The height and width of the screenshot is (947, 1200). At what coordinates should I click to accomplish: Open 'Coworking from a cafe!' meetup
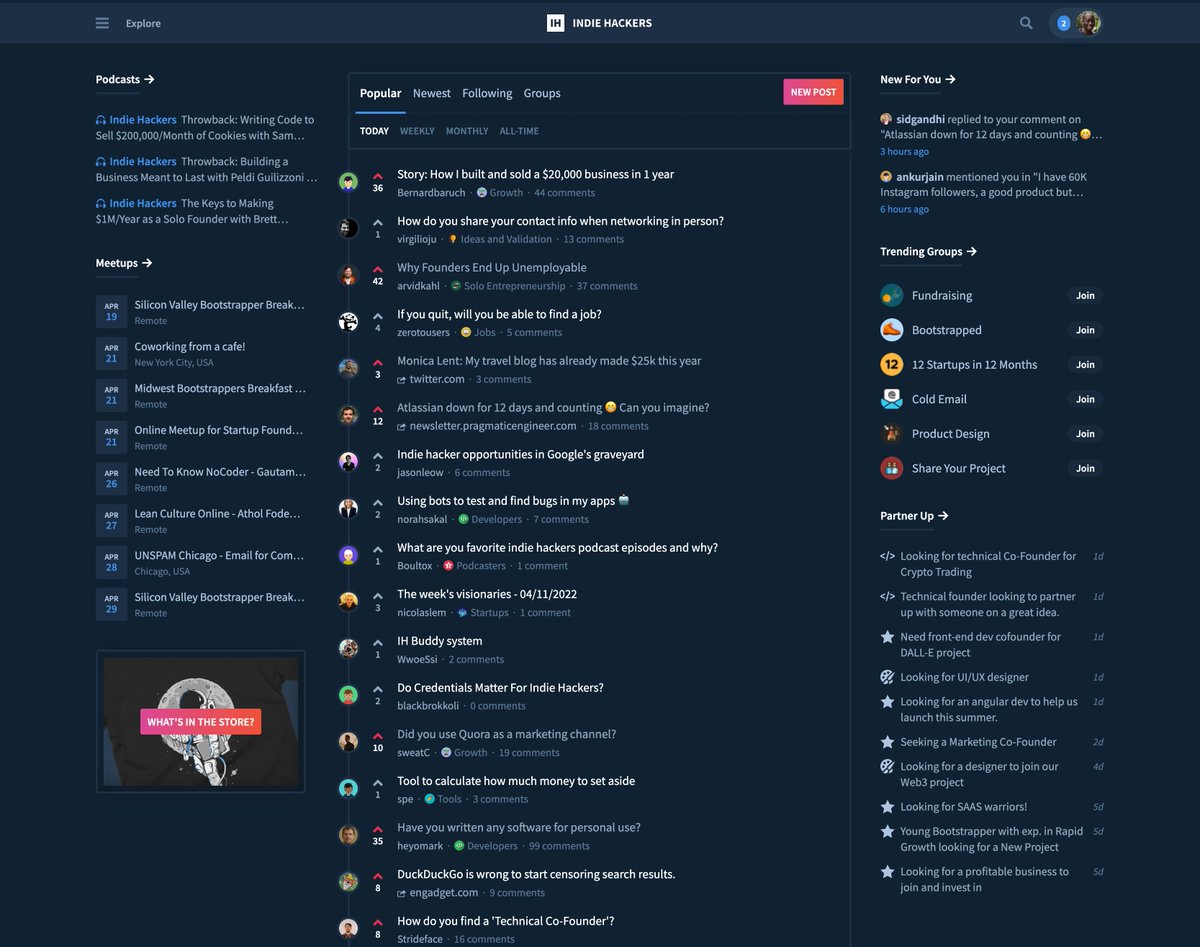(190, 346)
